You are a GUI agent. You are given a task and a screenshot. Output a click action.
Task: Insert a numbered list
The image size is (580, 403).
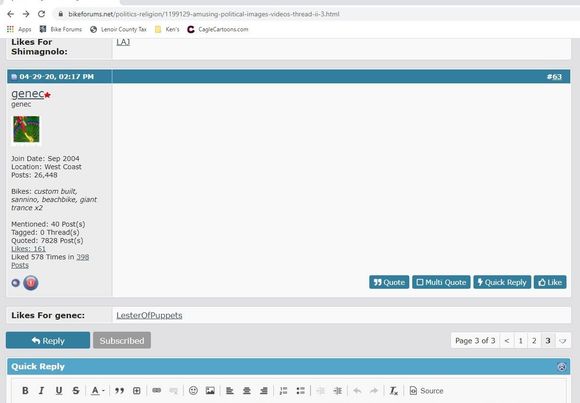(283, 390)
